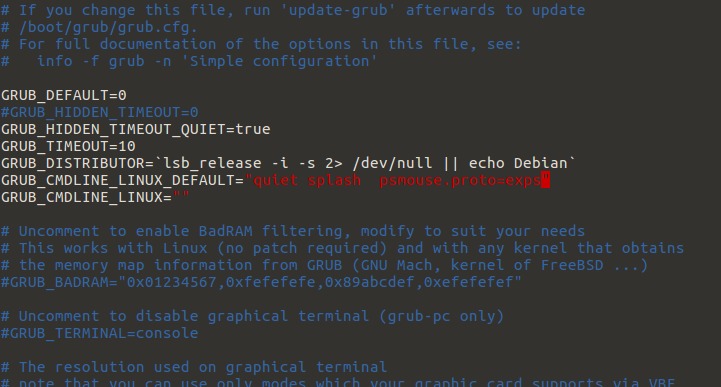Click the word Debian in distributor line
The image size is (721, 387).
[x=540, y=163]
